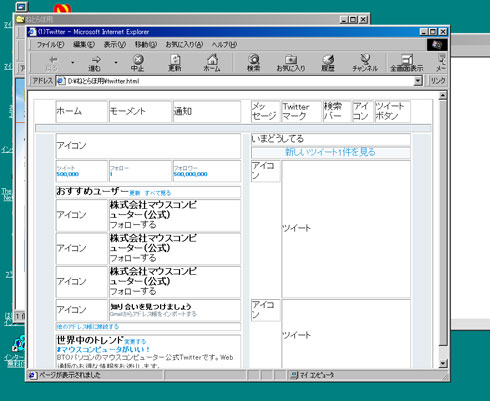Click the Forward (進む) toolbar icon
The image size is (490, 401).
point(95,63)
